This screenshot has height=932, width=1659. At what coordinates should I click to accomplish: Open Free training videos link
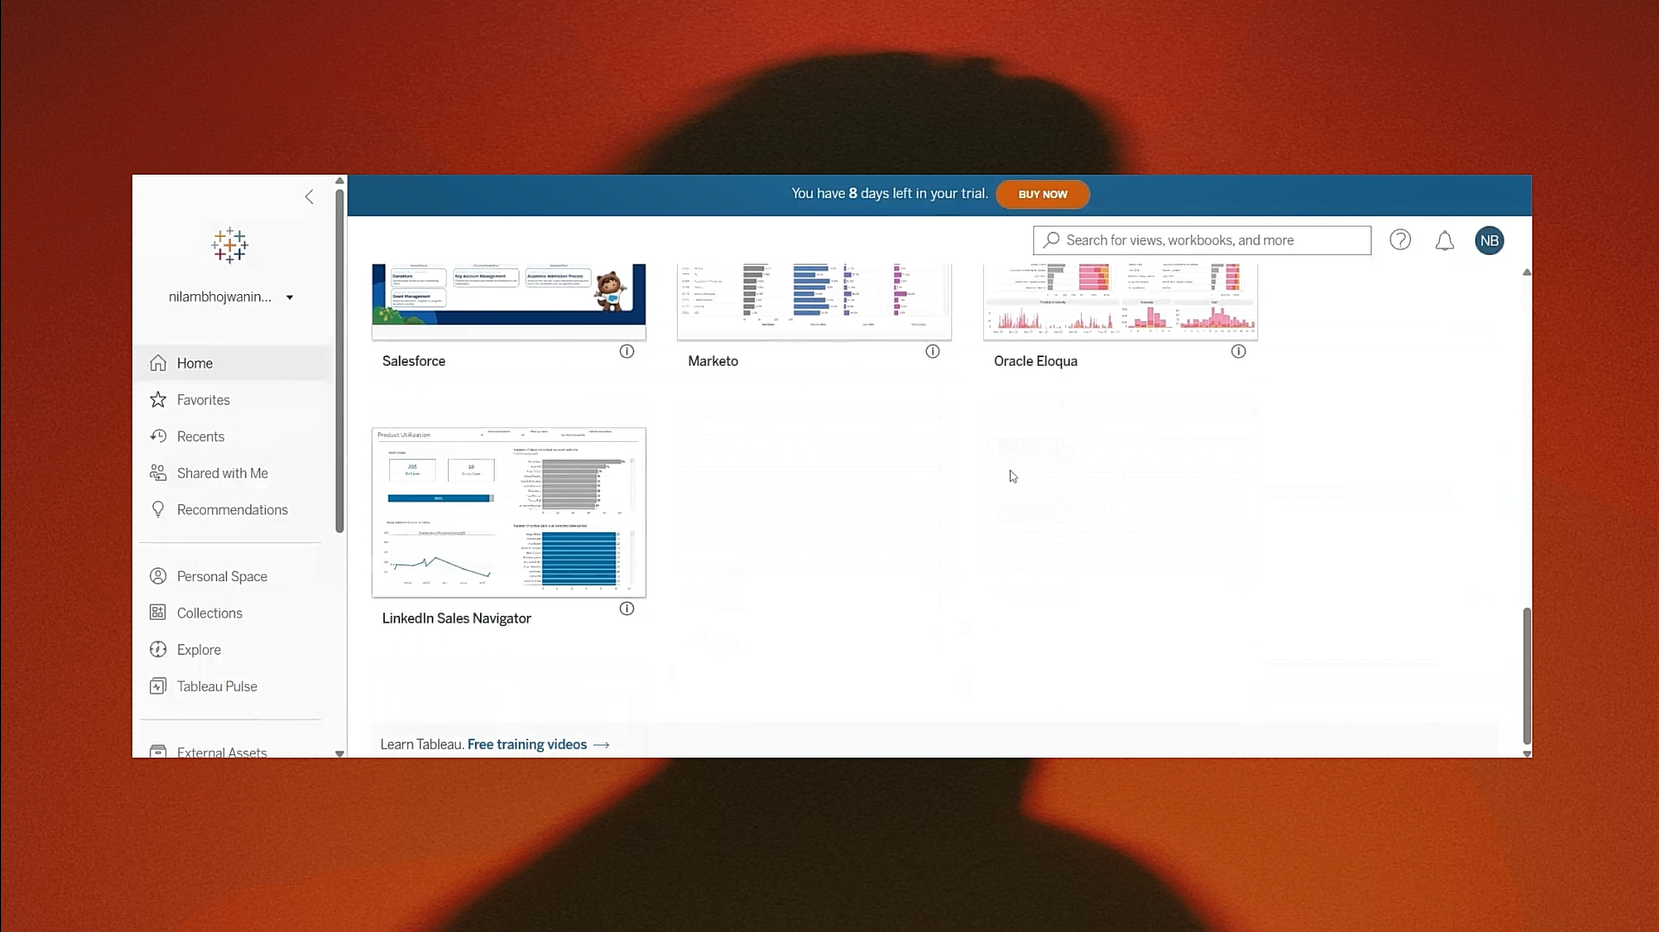pos(538,744)
